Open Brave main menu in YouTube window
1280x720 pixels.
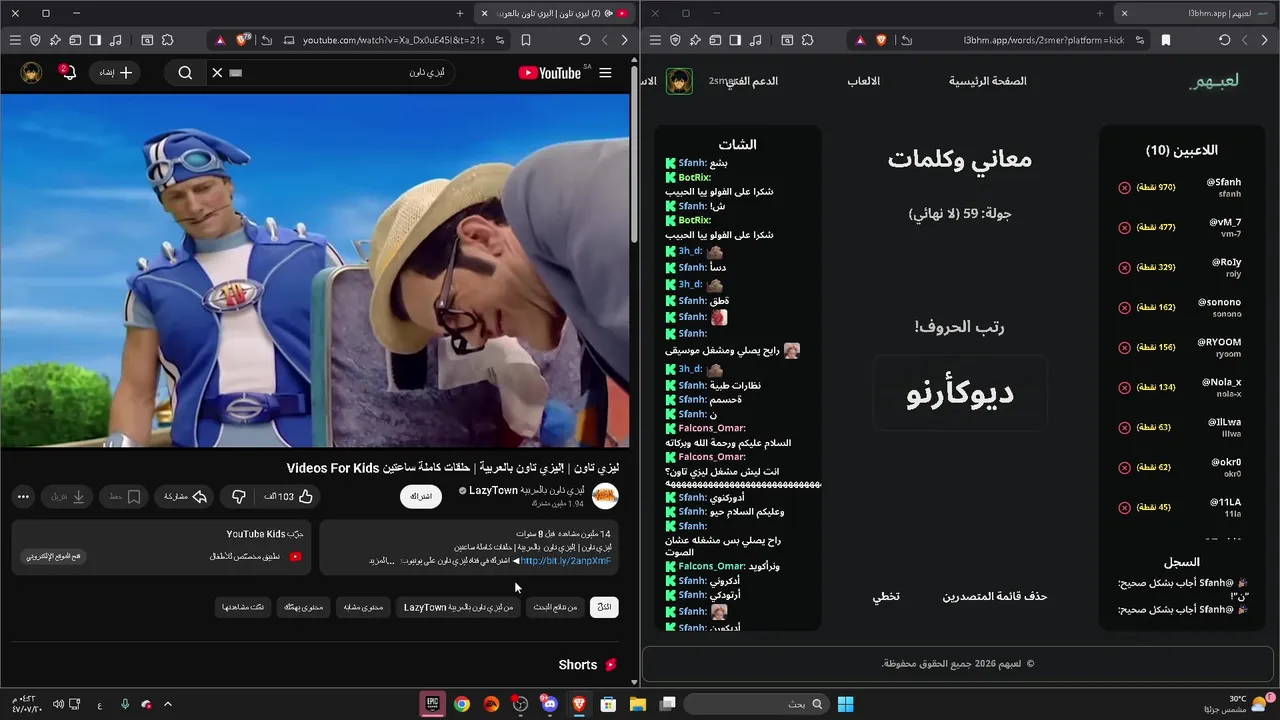coord(14,40)
